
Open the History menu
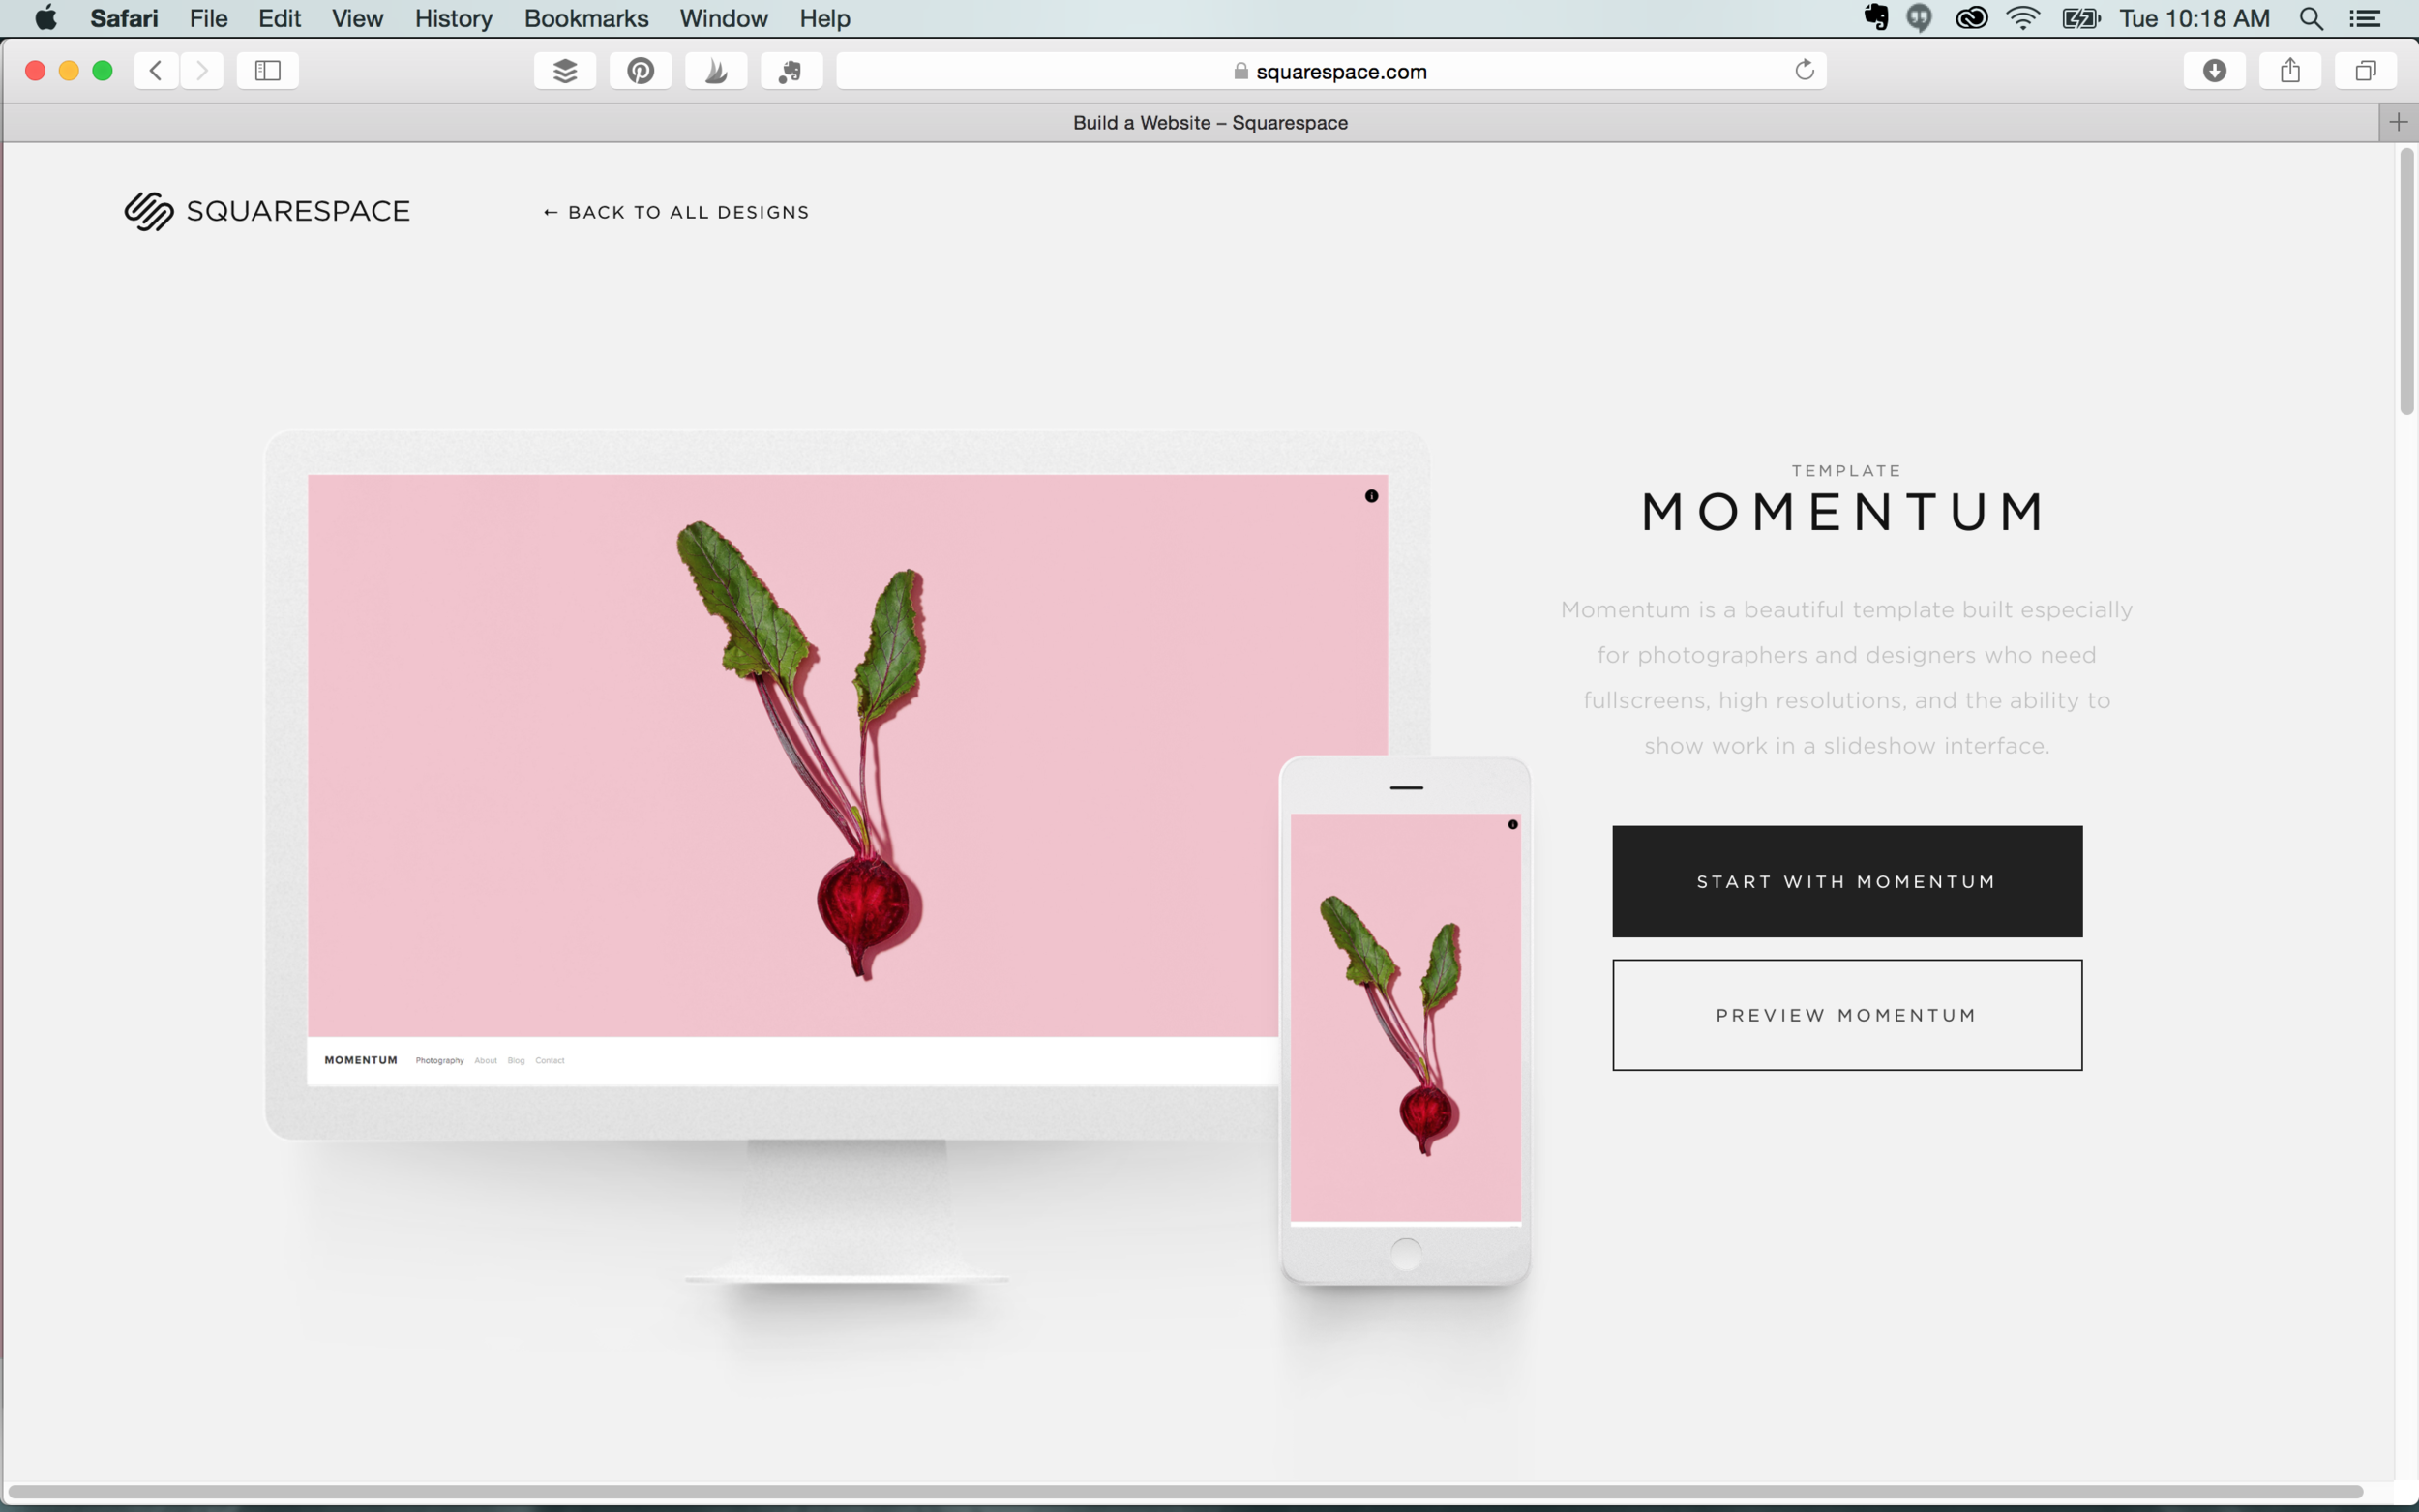[454, 18]
